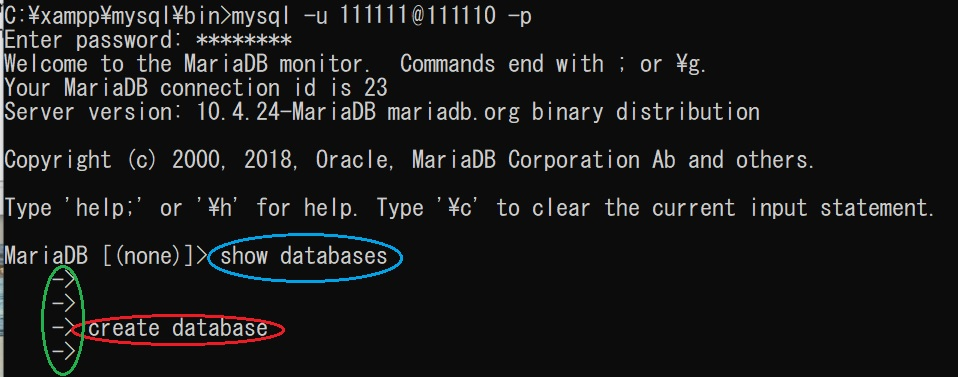Click the masked password asterisks
Viewport: 958px width, 377px height.
[244, 40]
